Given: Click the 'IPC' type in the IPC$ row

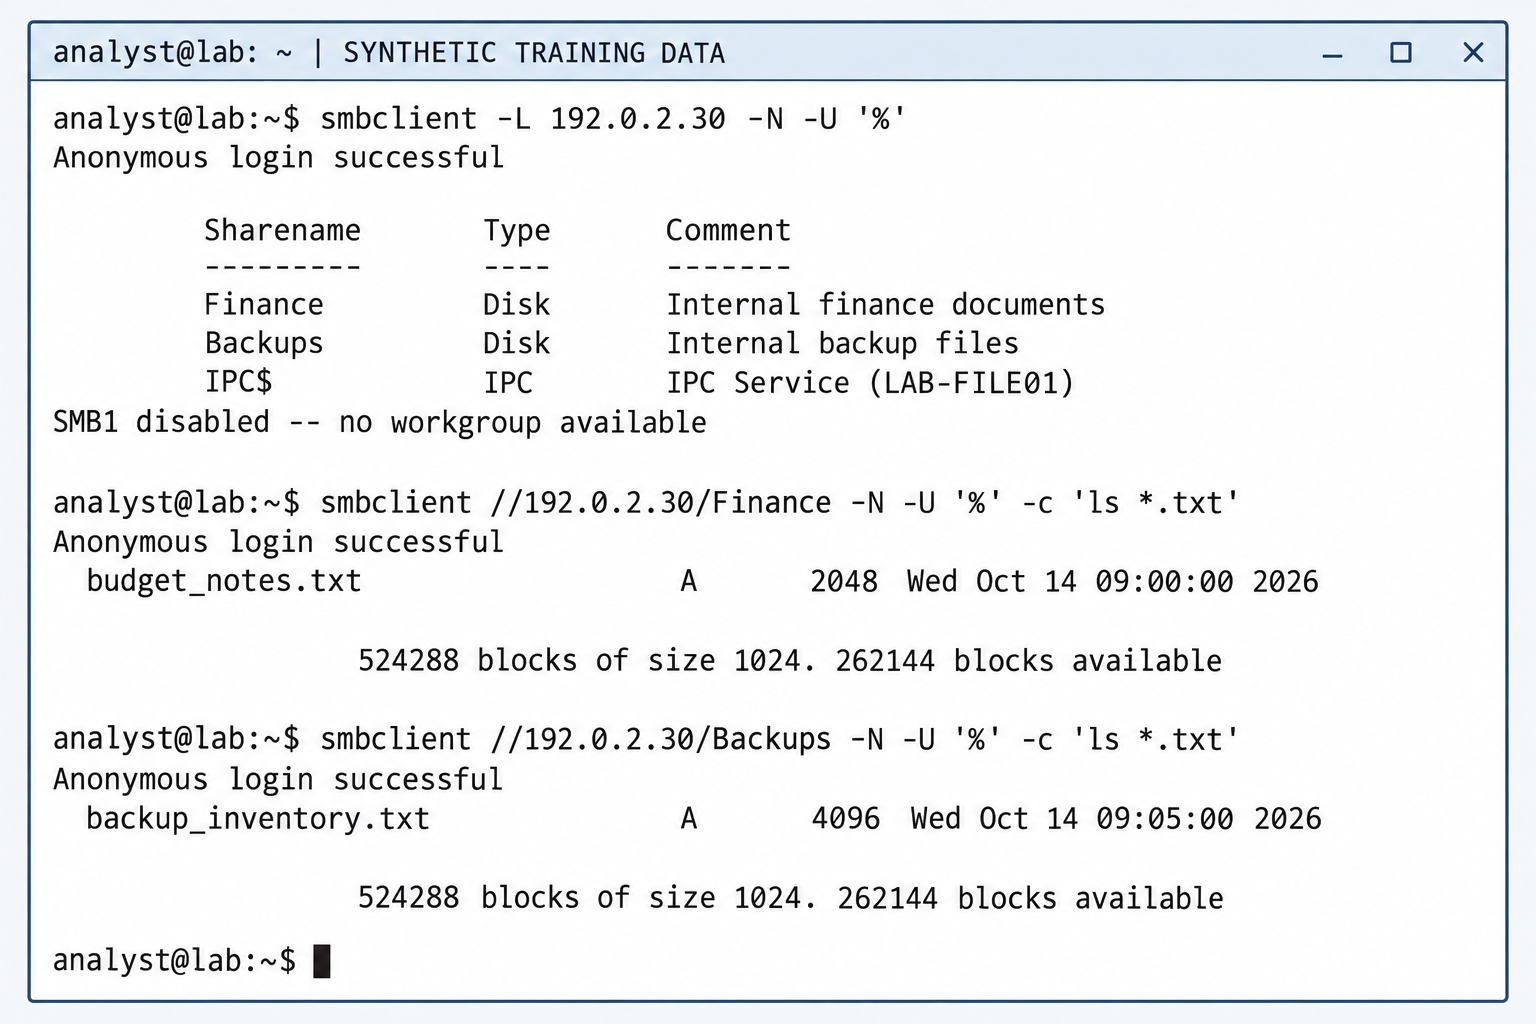Looking at the screenshot, I should (x=508, y=383).
